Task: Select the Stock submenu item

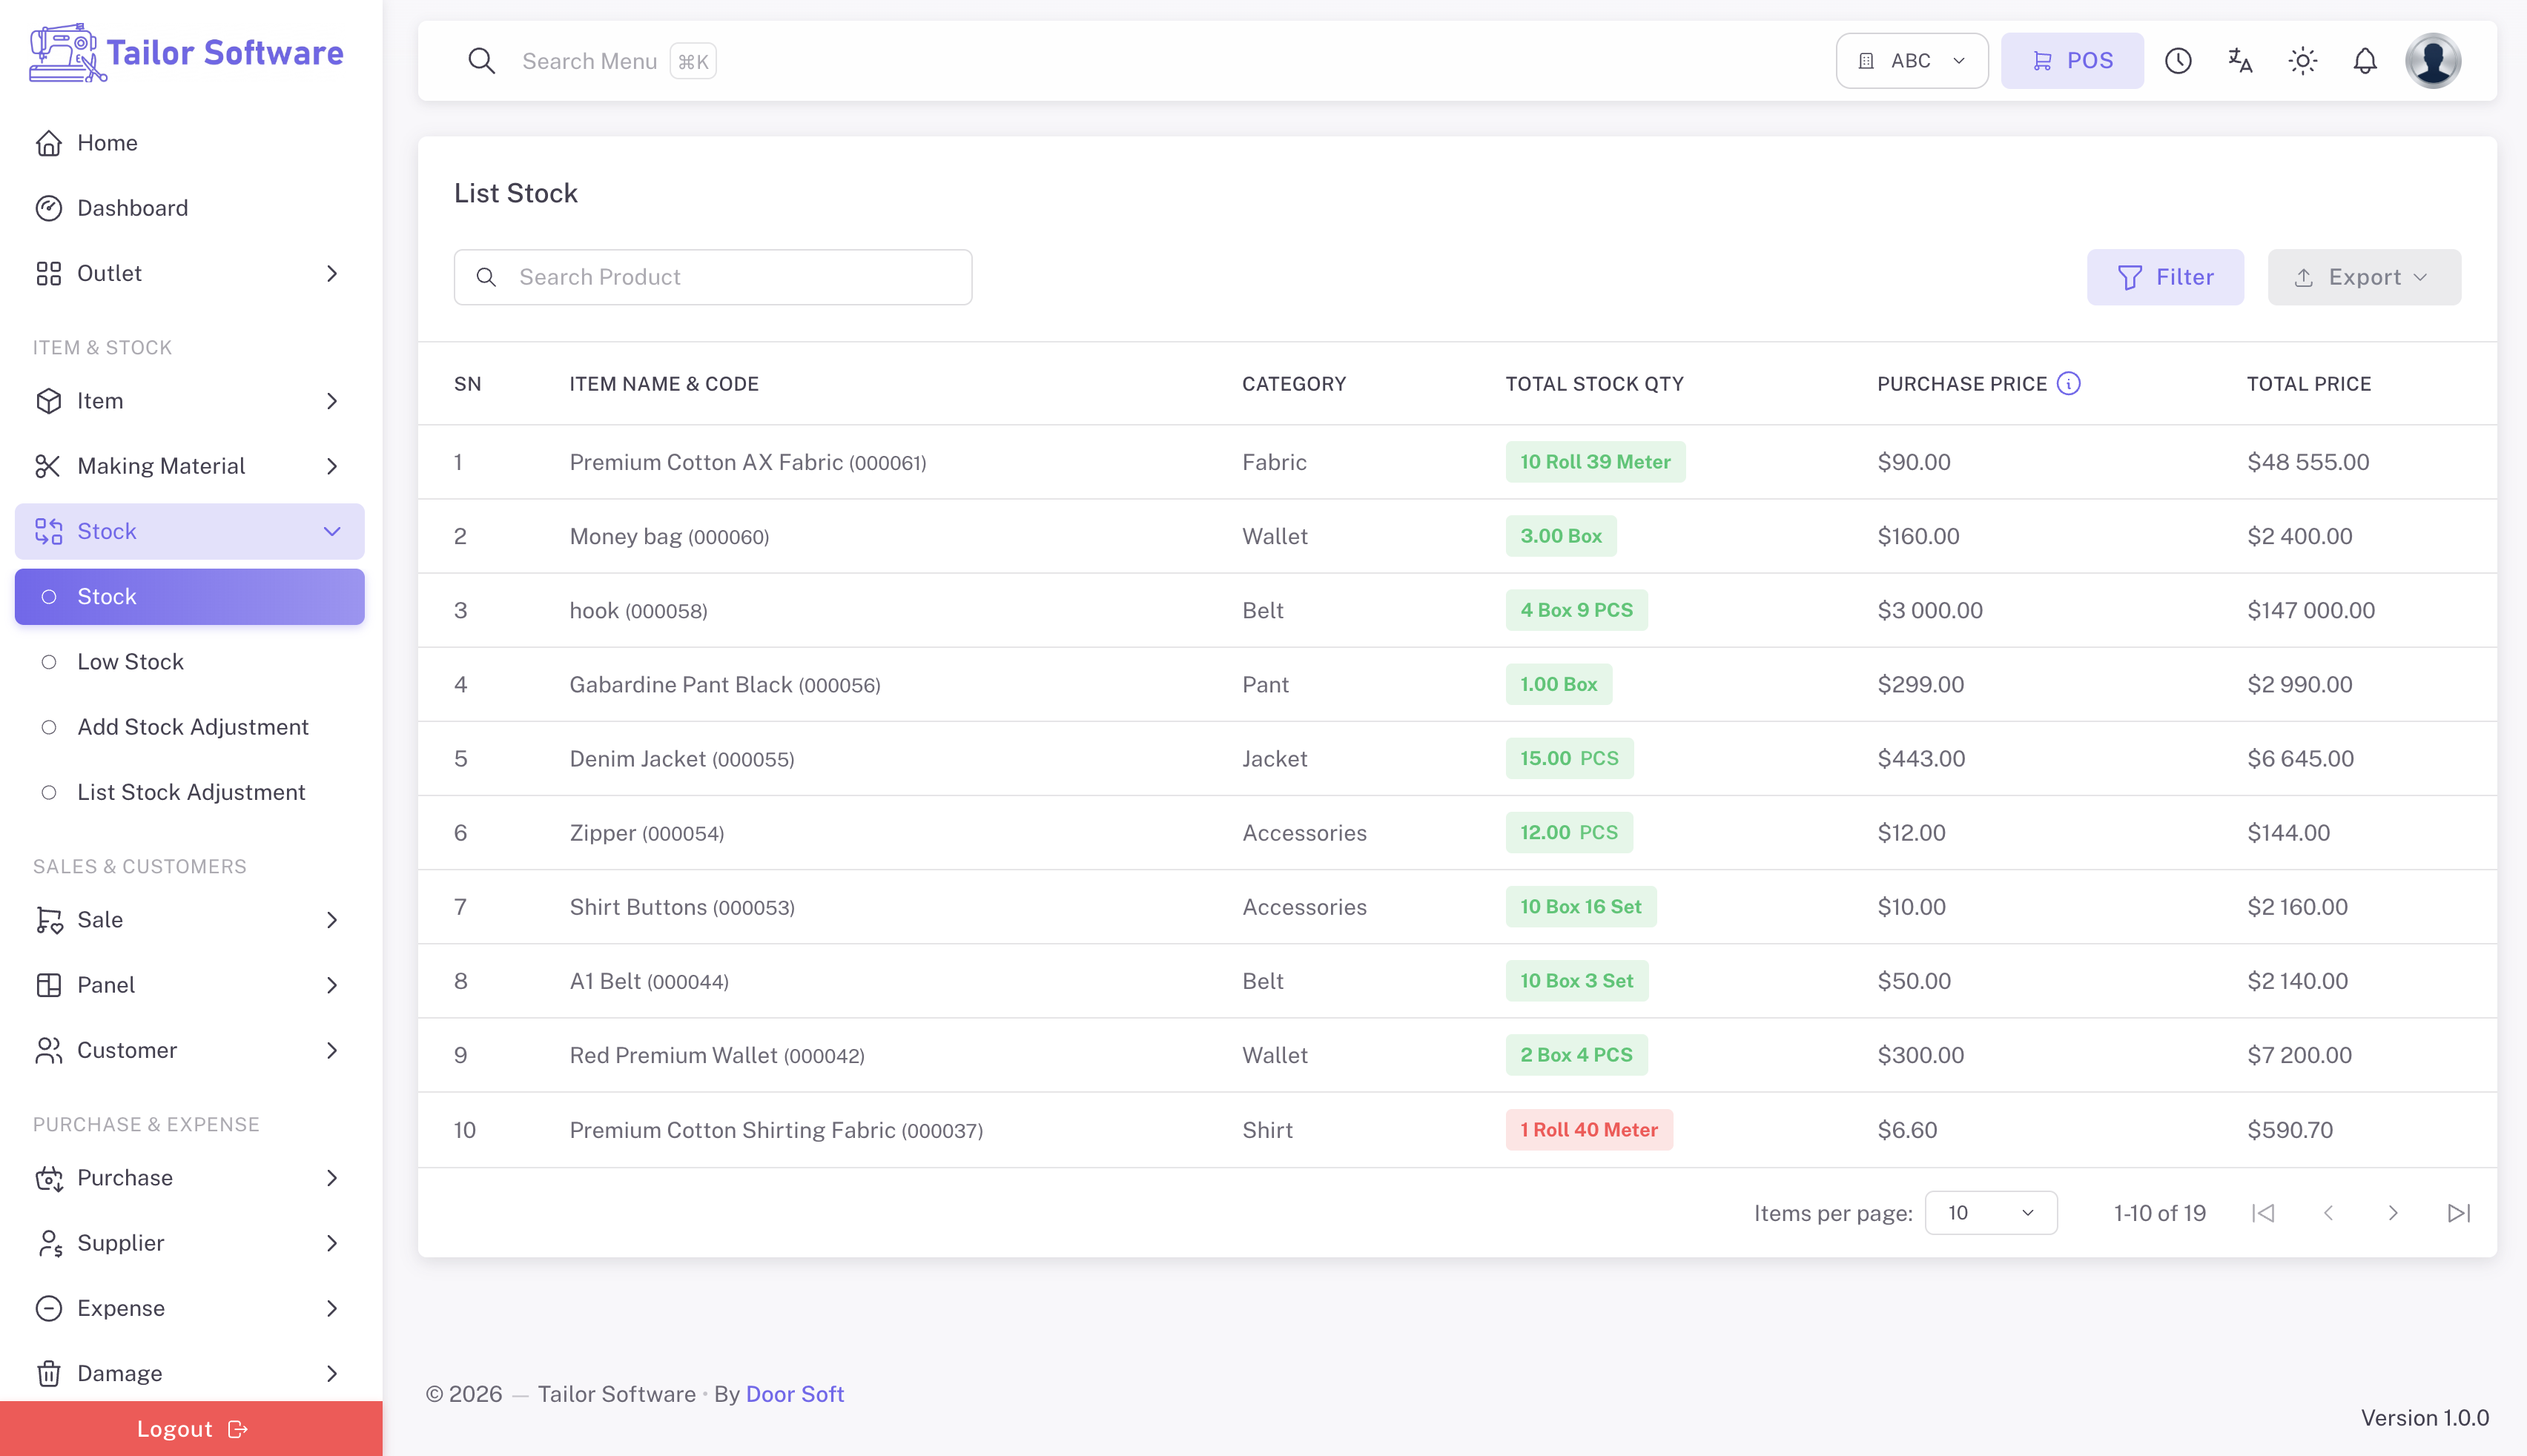Action: click(189, 597)
